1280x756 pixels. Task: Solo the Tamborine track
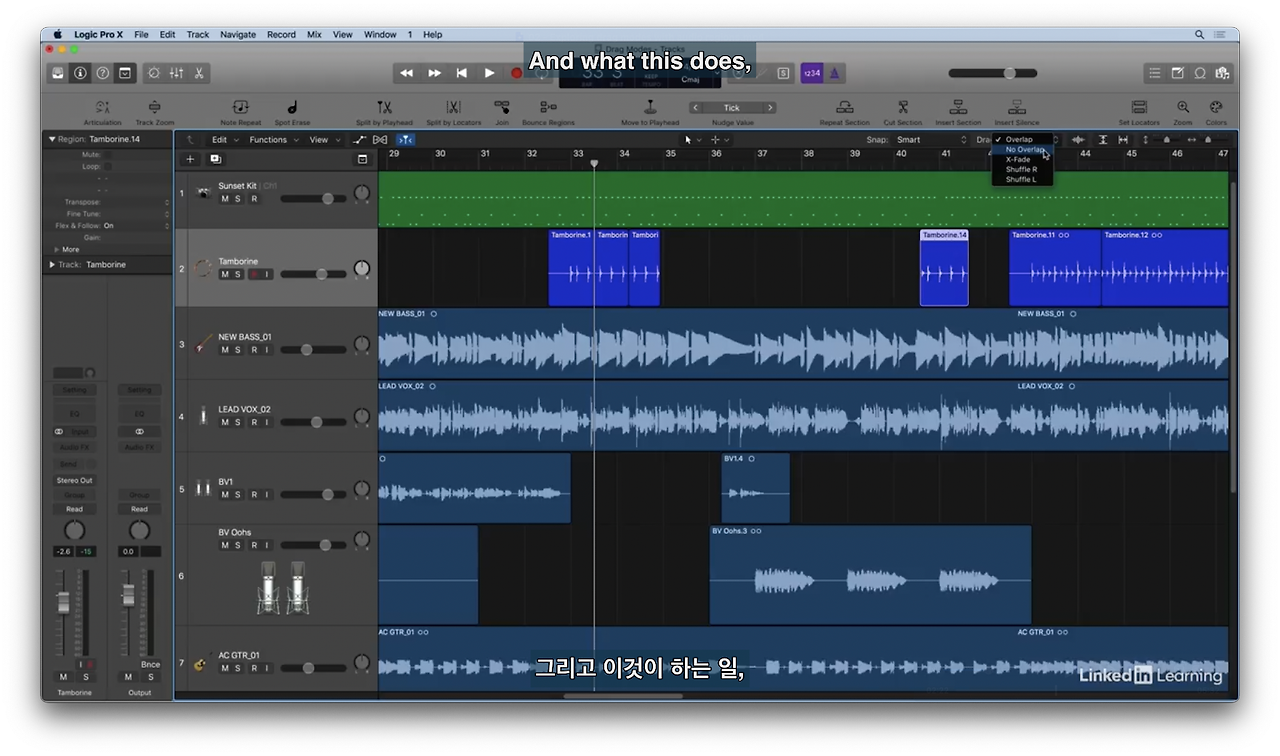(238, 274)
